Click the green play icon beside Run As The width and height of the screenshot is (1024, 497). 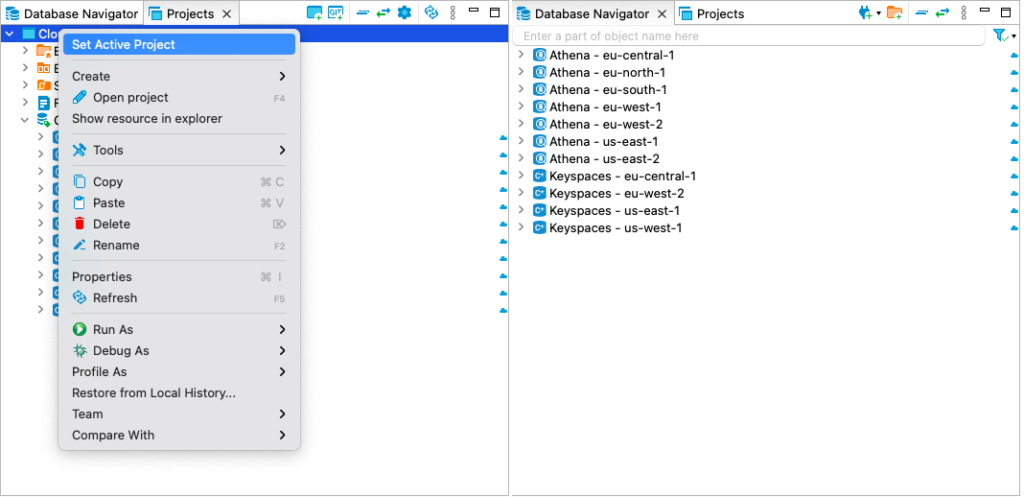[80, 330]
